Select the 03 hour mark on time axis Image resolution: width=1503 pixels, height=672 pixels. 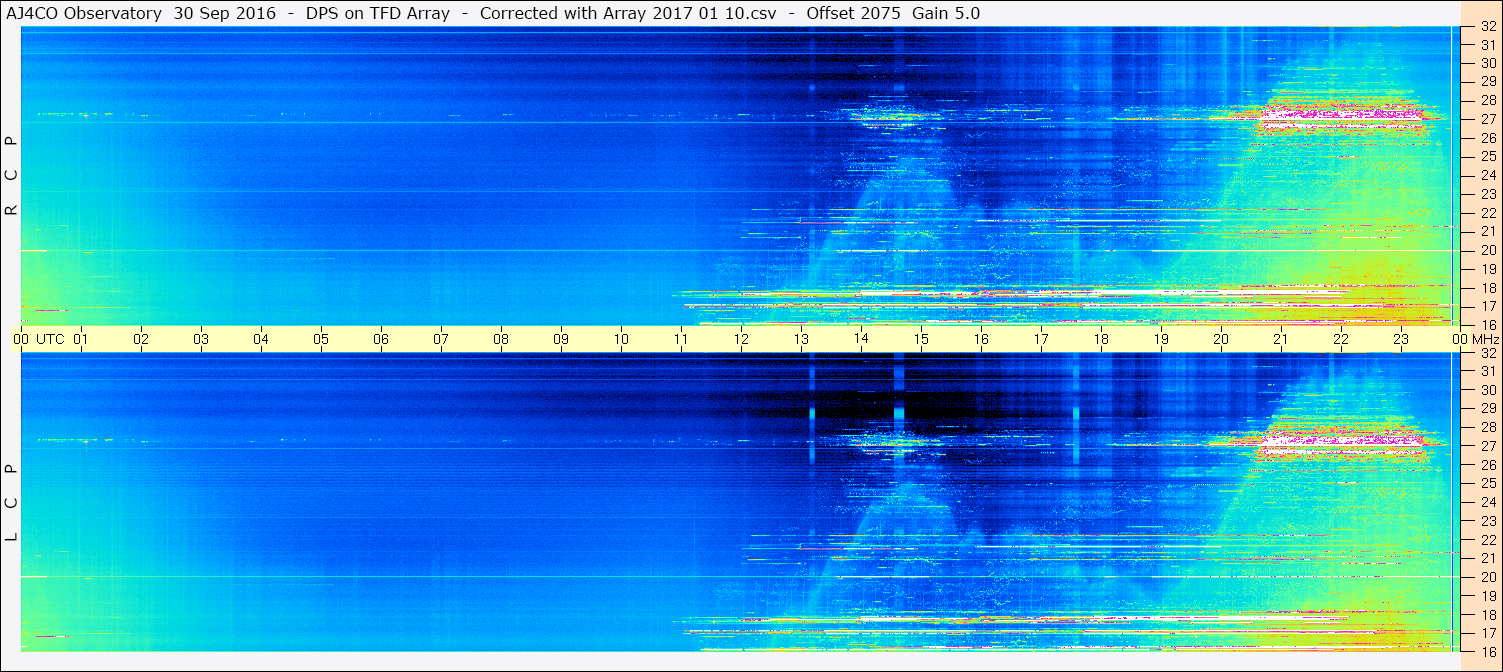tap(201, 339)
